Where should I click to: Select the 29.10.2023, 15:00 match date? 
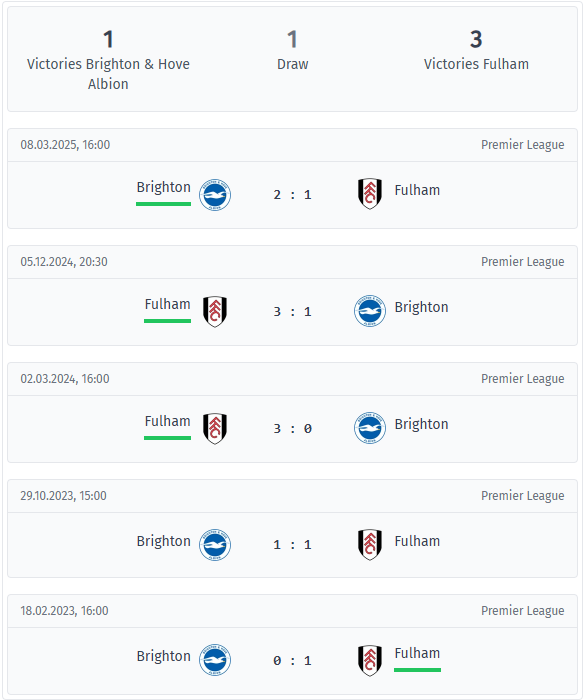tap(63, 496)
